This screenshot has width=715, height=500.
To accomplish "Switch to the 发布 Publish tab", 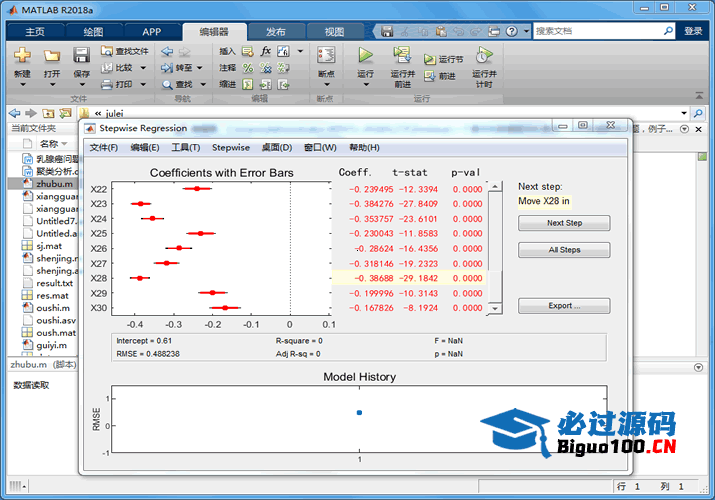I will tap(276, 31).
